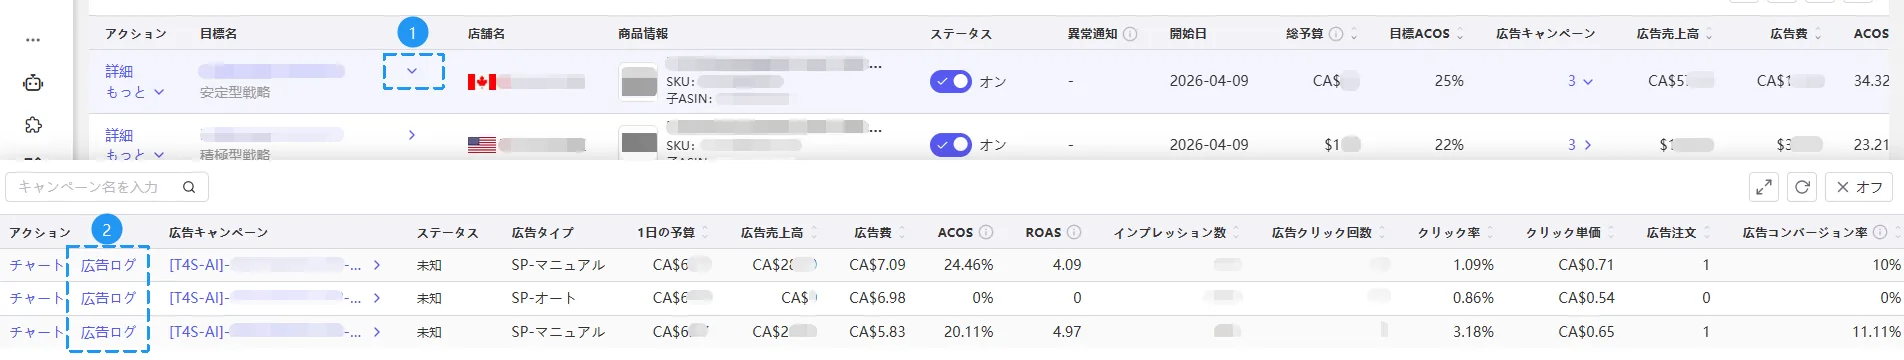
Task: Open product thumbnail in Canada store row
Action: pyautogui.click(x=639, y=82)
